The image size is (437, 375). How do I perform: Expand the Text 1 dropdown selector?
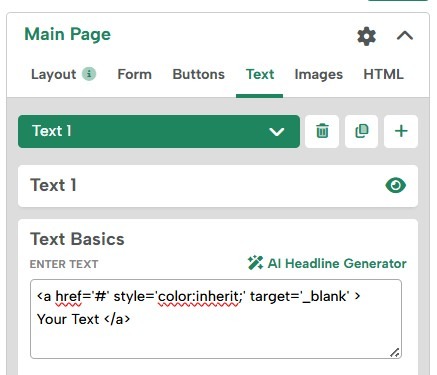pyautogui.click(x=159, y=131)
